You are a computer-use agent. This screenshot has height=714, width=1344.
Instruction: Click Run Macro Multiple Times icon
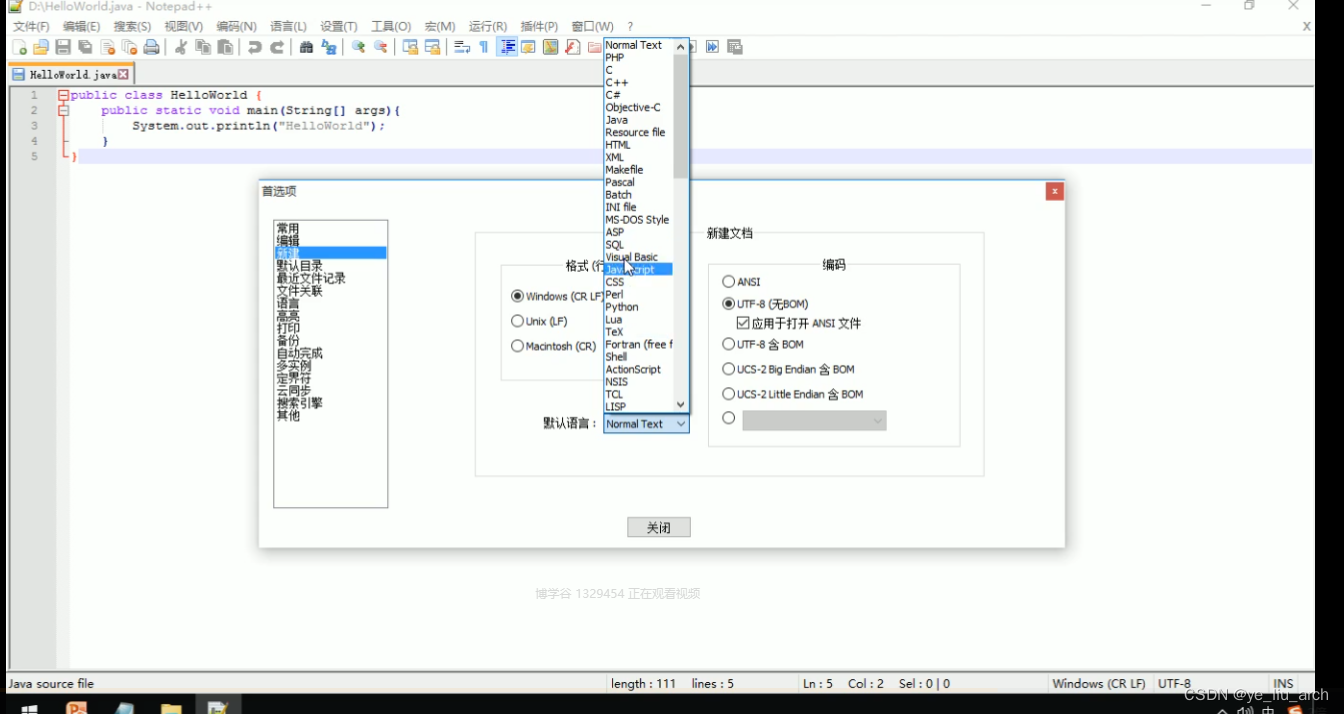coord(713,47)
